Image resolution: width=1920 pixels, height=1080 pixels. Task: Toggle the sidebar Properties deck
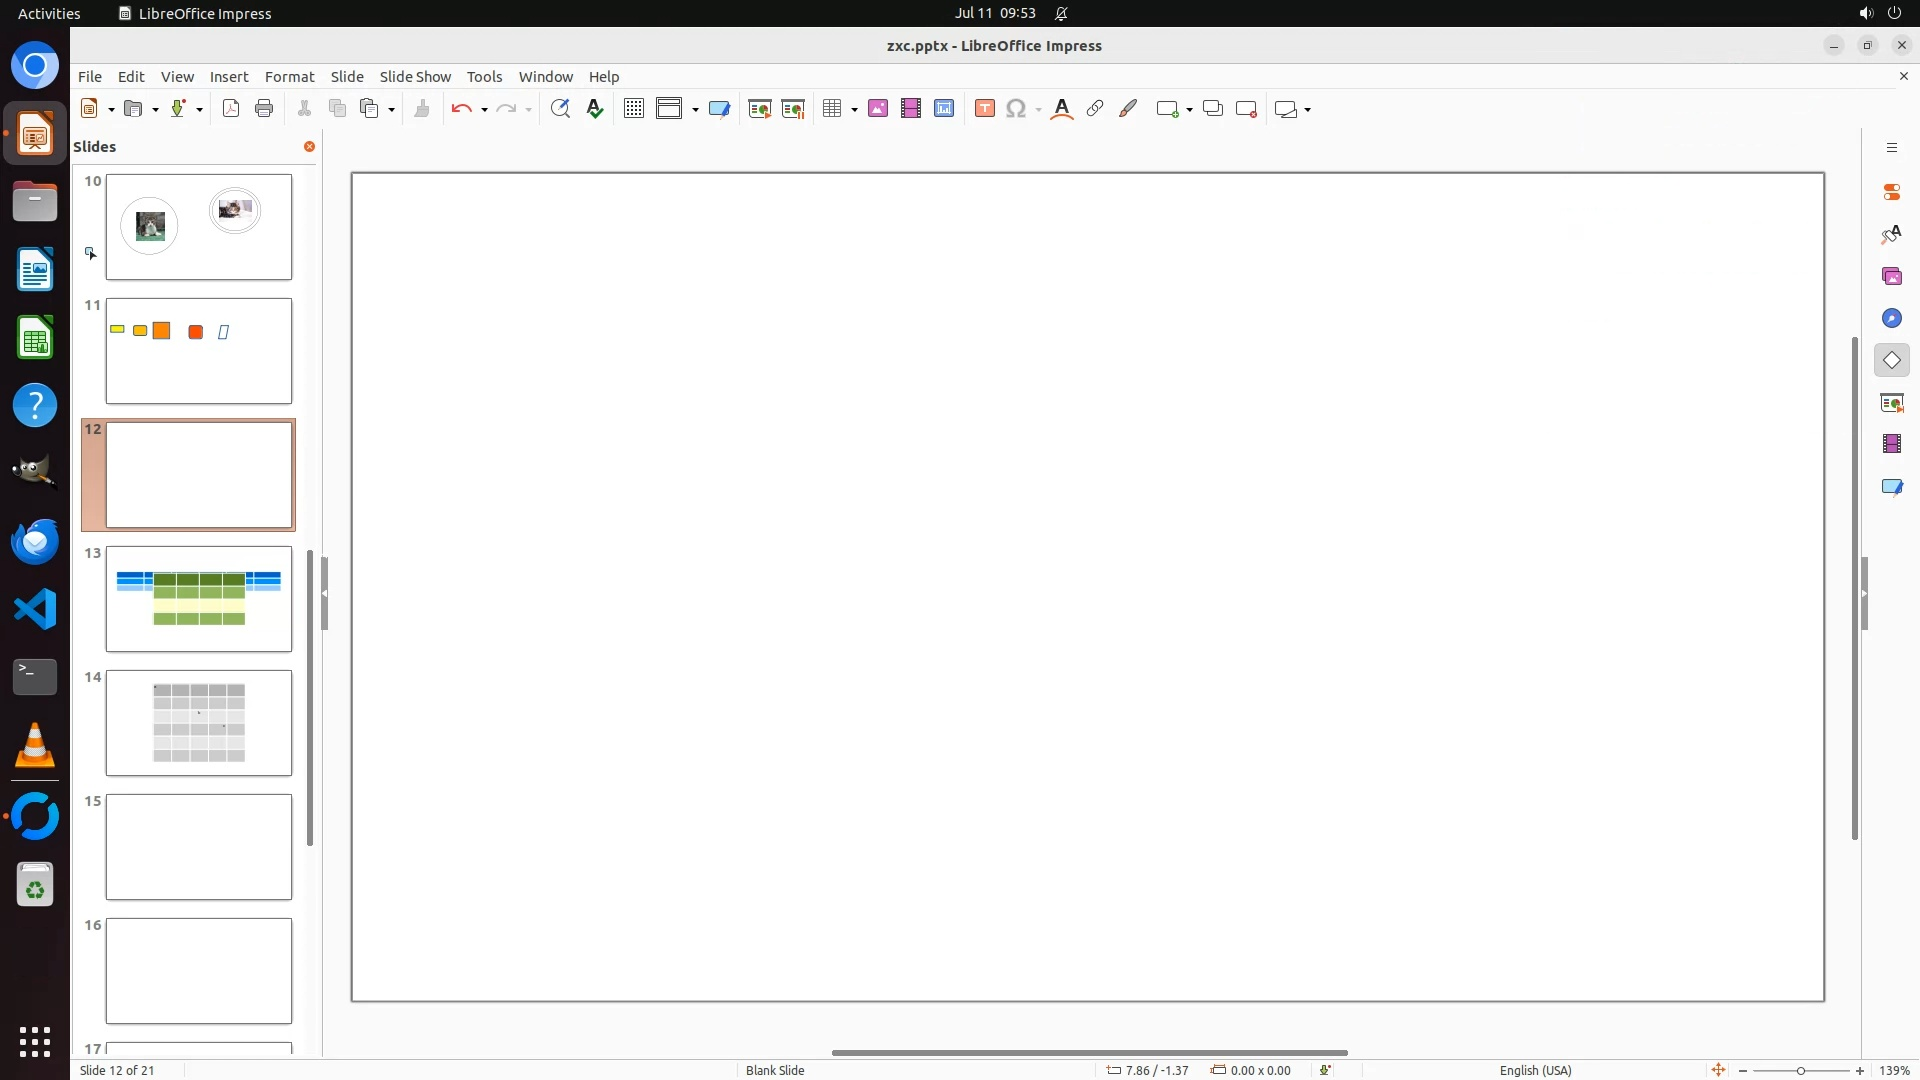click(1891, 192)
